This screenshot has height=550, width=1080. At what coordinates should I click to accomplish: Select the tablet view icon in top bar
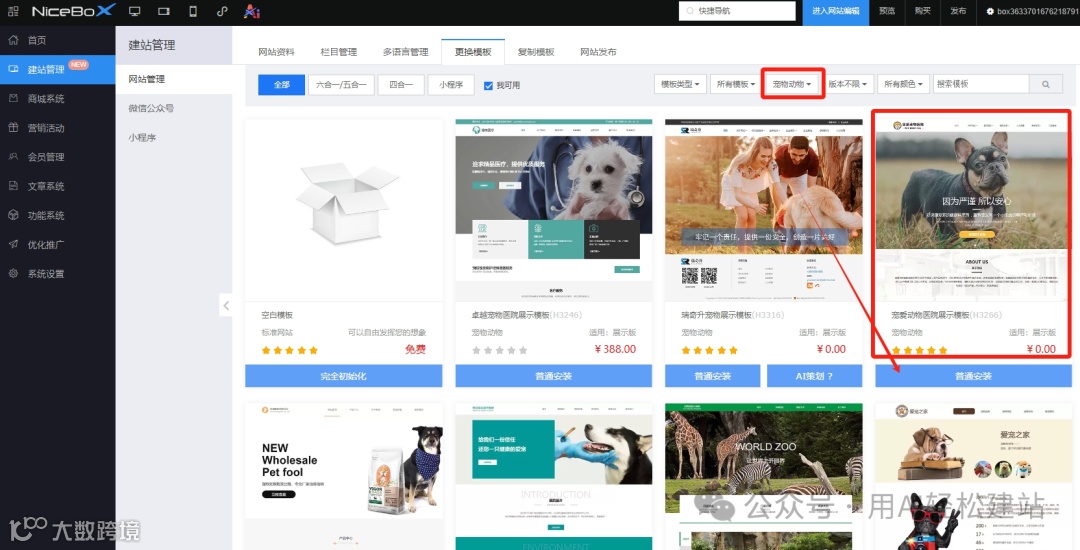coord(164,12)
